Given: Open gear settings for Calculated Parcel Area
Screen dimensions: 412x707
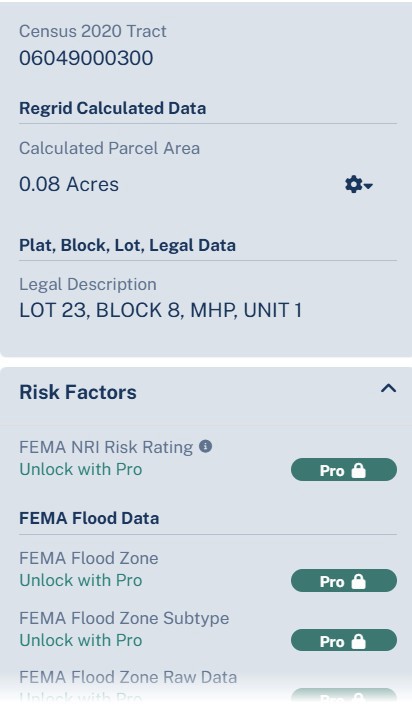Looking at the screenshot, I should coord(358,185).
